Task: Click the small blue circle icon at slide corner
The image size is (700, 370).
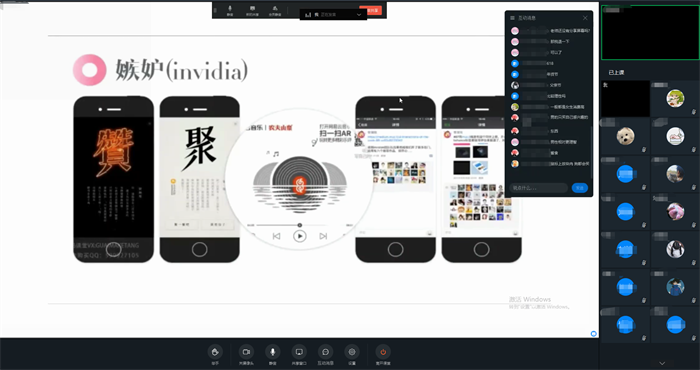Action: pyautogui.click(x=593, y=334)
